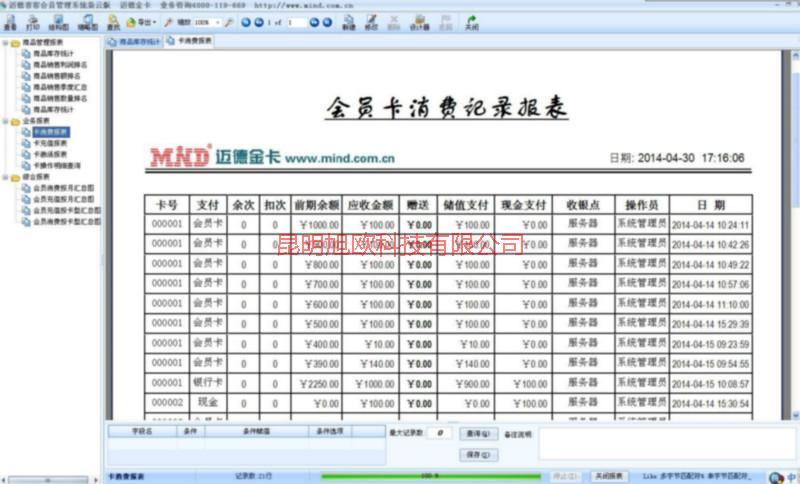Image resolution: width=800 pixels, height=484 pixels.
Task: Select 卡激活报表 tree item
Action: point(50,155)
